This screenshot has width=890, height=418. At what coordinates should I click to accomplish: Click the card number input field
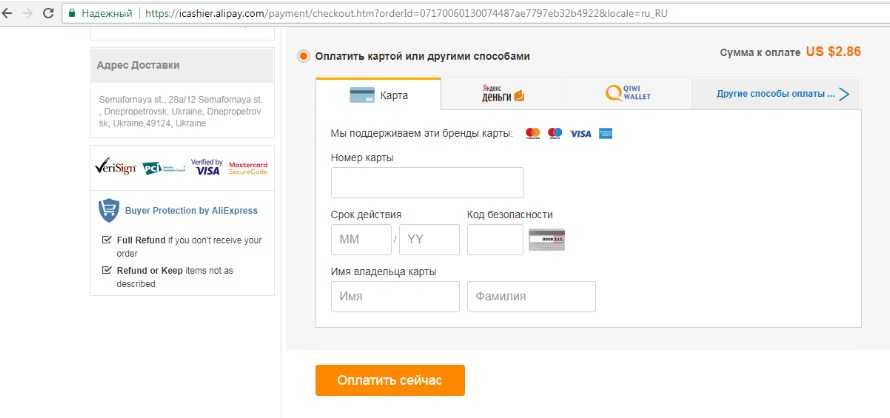(x=427, y=183)
